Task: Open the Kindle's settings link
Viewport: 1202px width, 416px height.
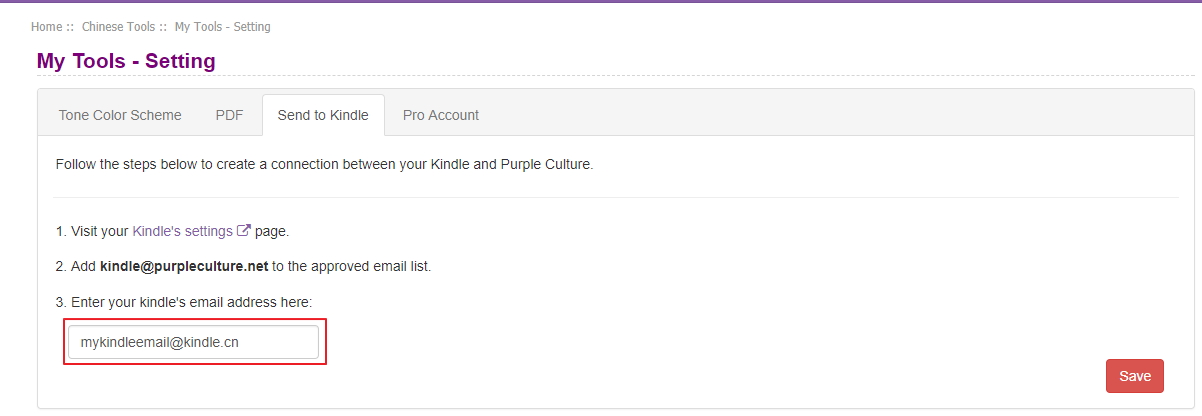Action: [x=182, y=231]
